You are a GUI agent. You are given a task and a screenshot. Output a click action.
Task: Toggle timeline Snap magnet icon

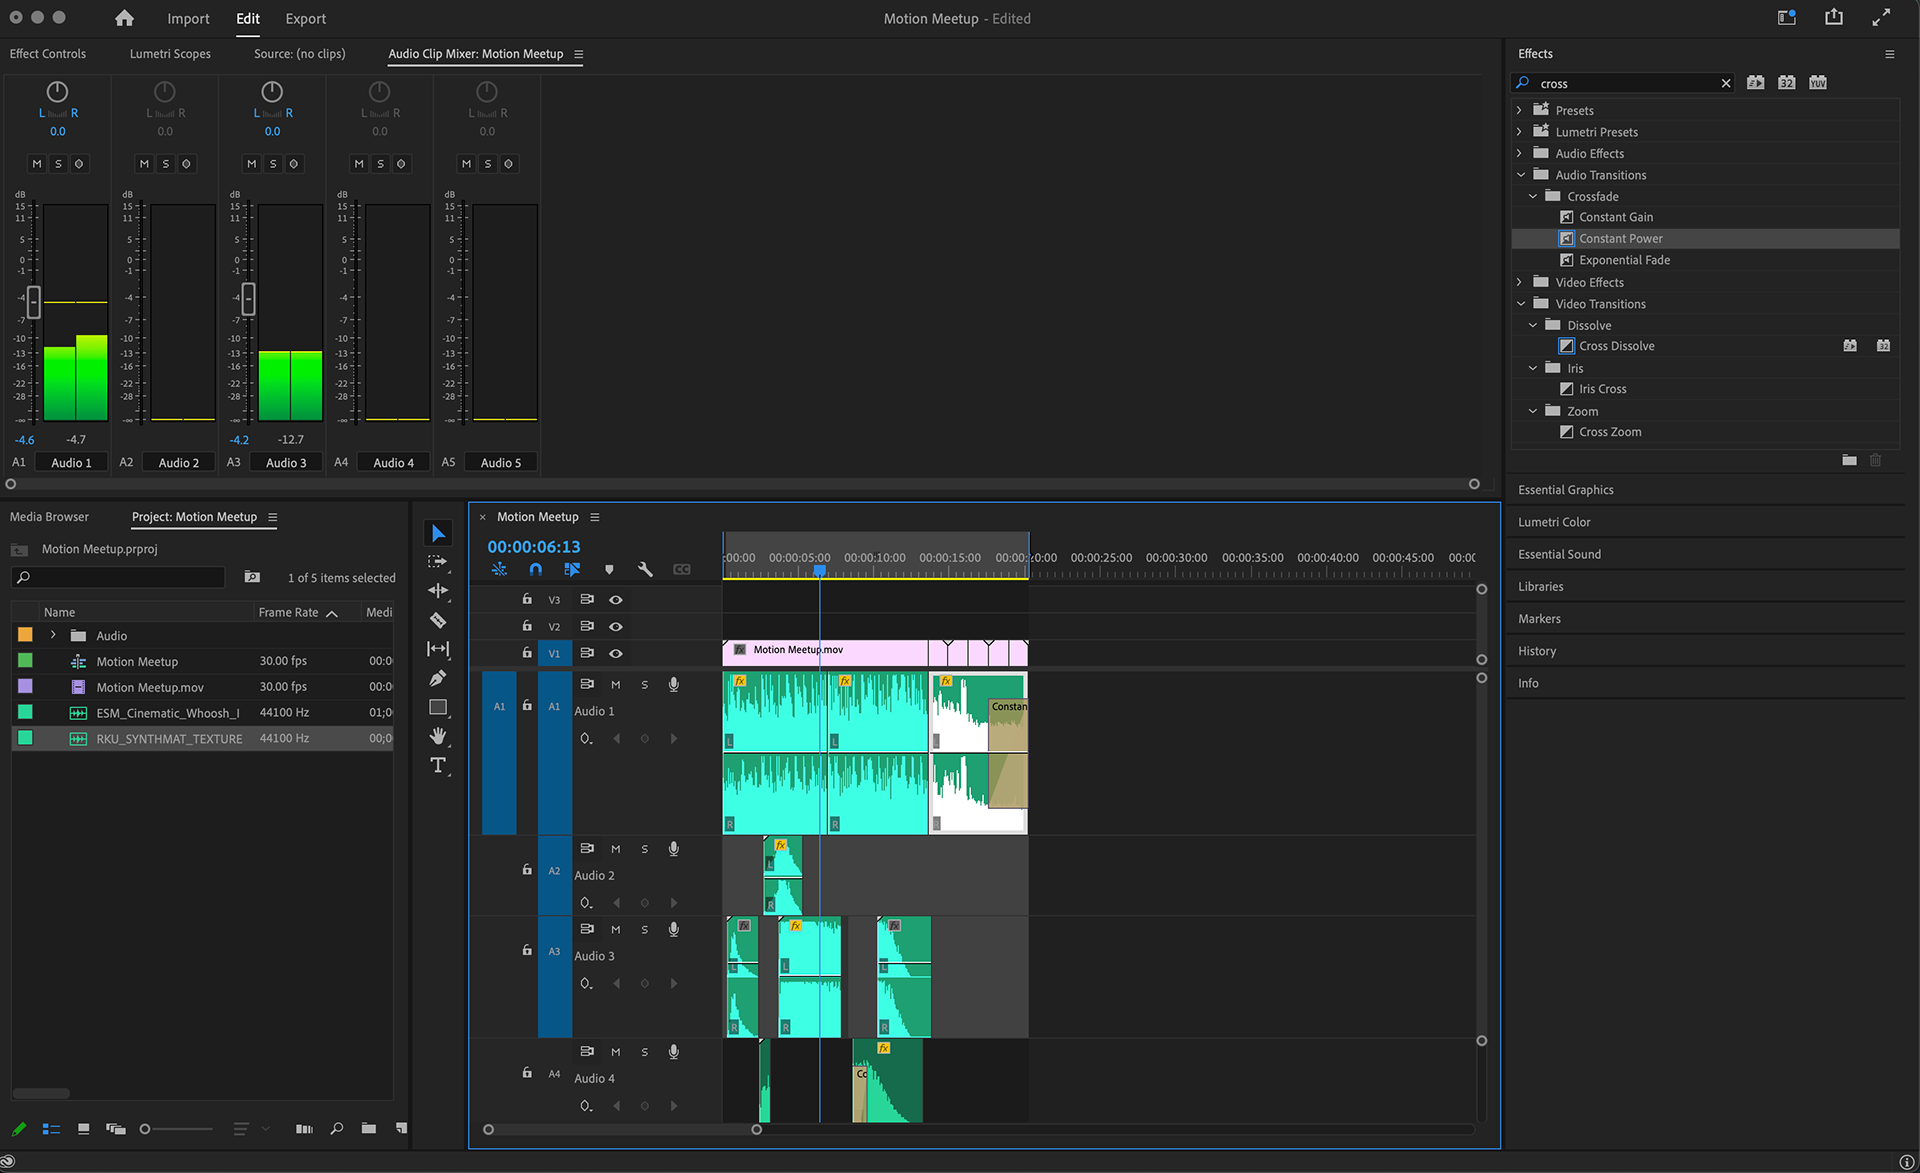(x=536, y=569)
